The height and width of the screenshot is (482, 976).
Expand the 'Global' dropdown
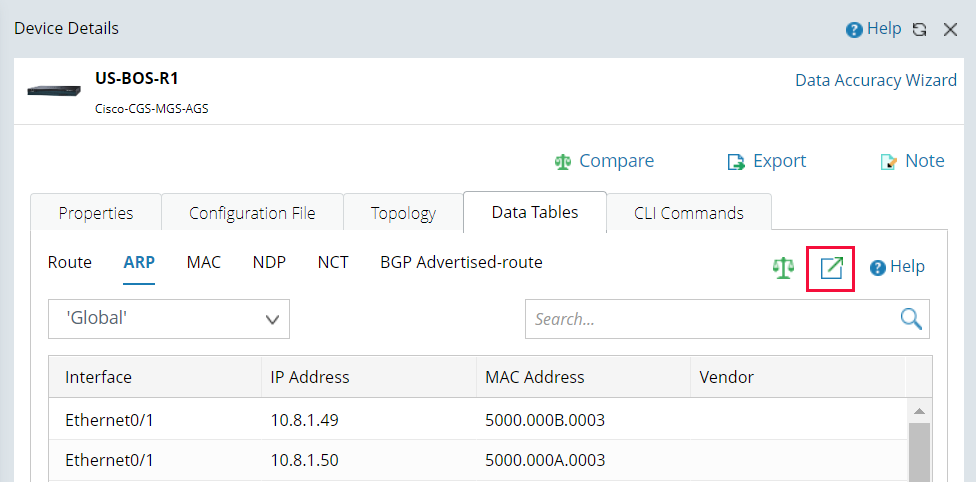[x=169, y=319]
